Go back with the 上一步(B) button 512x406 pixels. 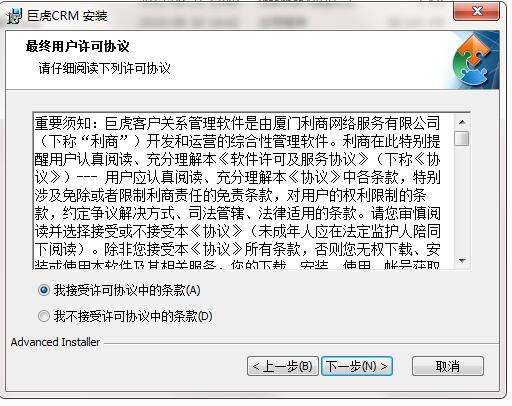(283, 366)
